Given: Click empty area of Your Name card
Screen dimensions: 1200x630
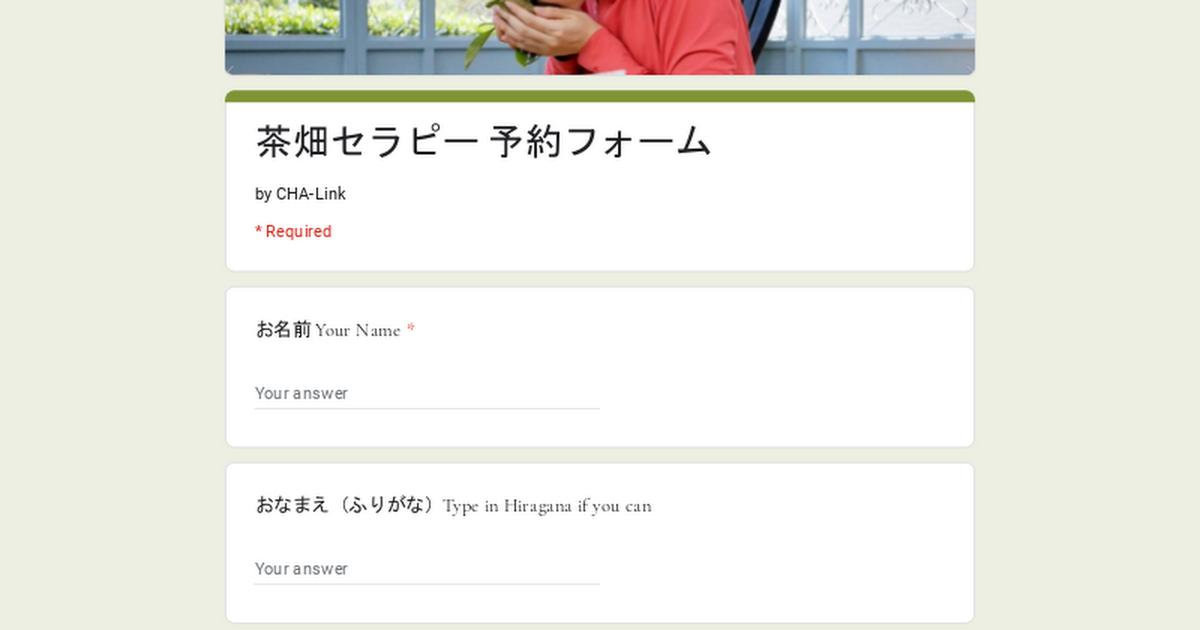Looking at the screenshot, I should click(790, 380).
